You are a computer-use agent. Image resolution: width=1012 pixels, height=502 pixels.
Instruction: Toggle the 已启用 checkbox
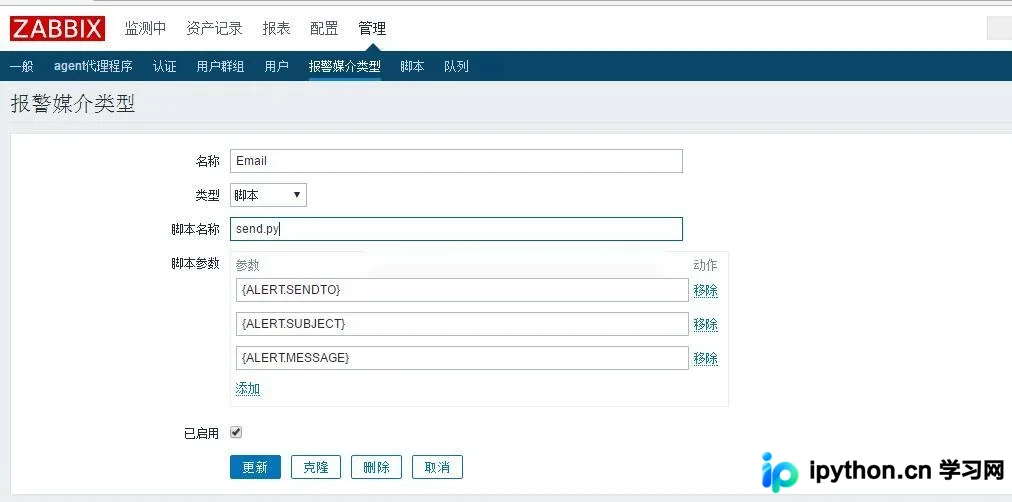tap(236, 432)
